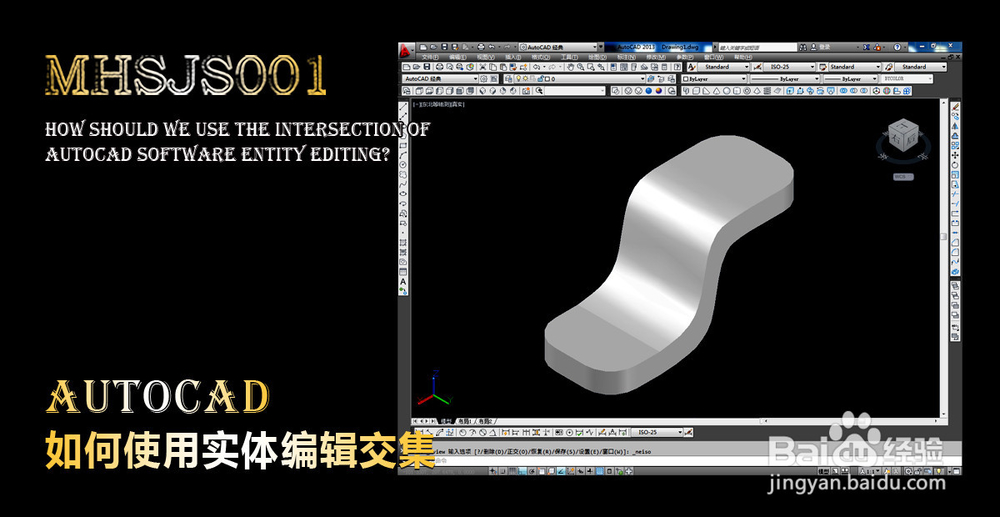Open the text style Standard dropdown

click(x=723, y=67)
